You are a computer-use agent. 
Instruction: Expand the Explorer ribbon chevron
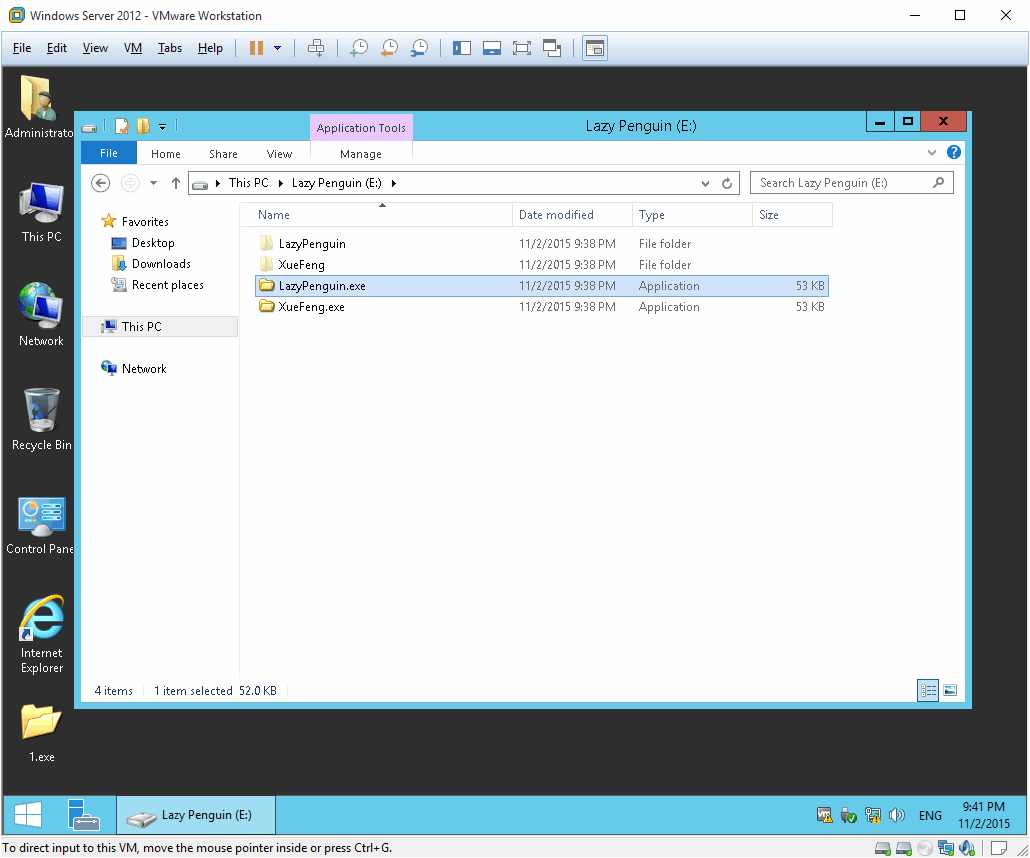931,152
